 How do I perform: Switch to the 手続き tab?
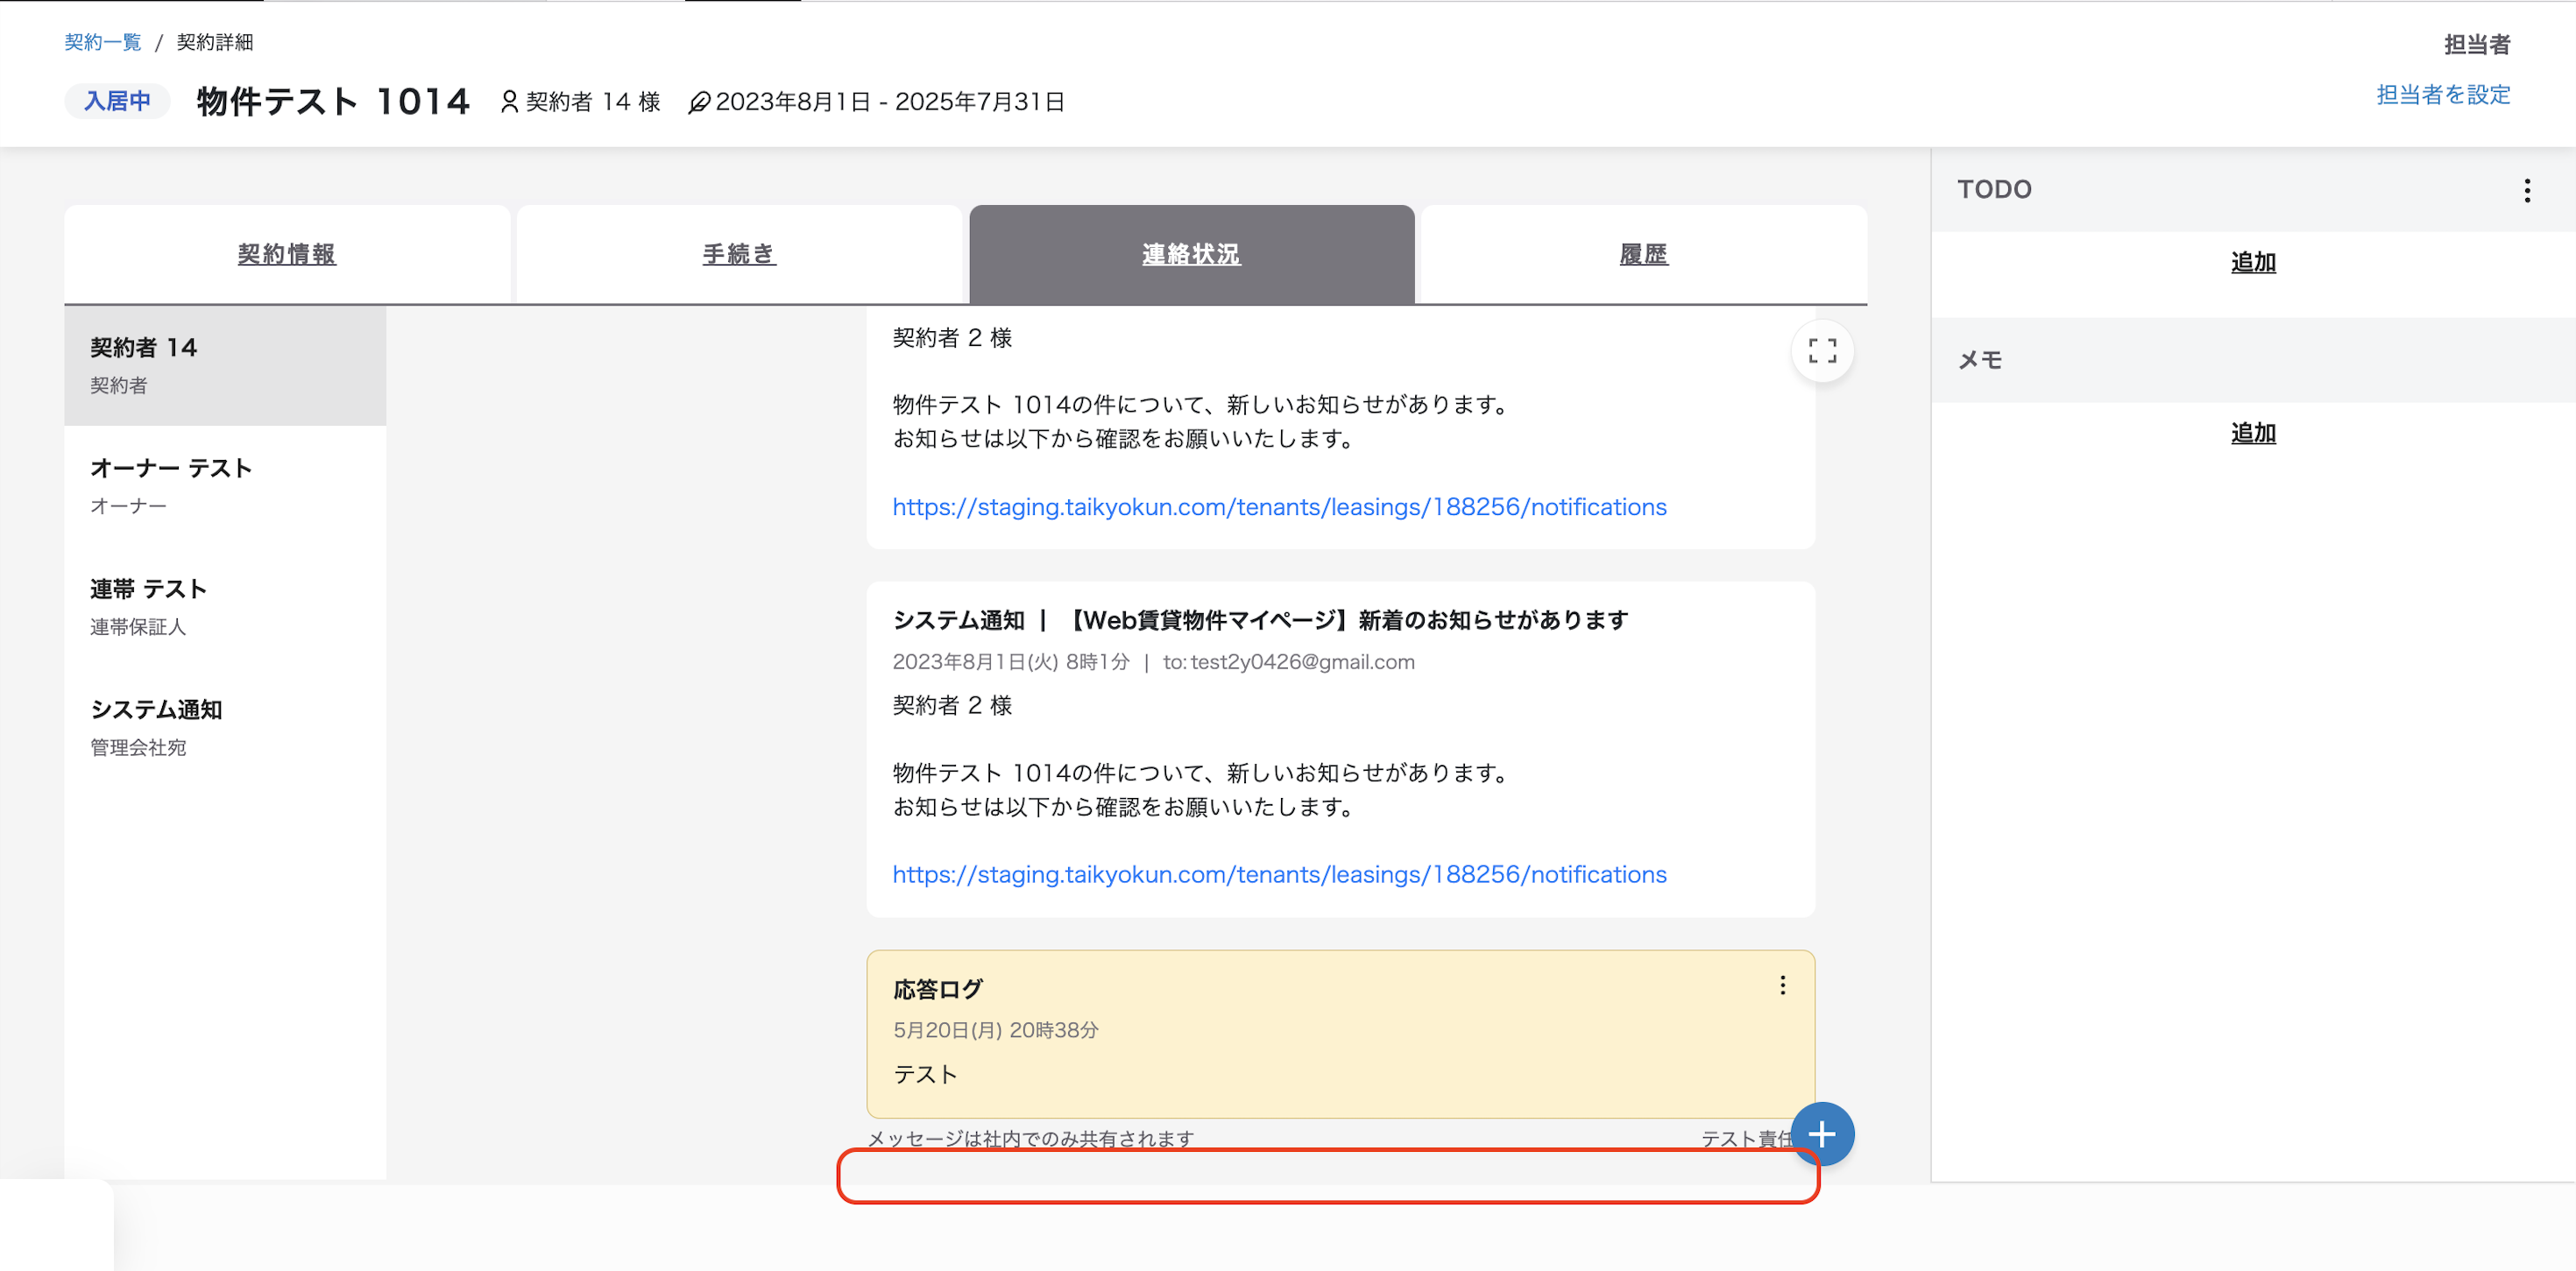(x=739, y=254)
